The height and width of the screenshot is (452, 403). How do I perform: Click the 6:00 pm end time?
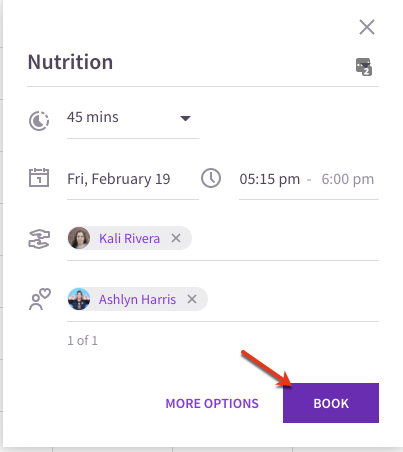(348, 179)
